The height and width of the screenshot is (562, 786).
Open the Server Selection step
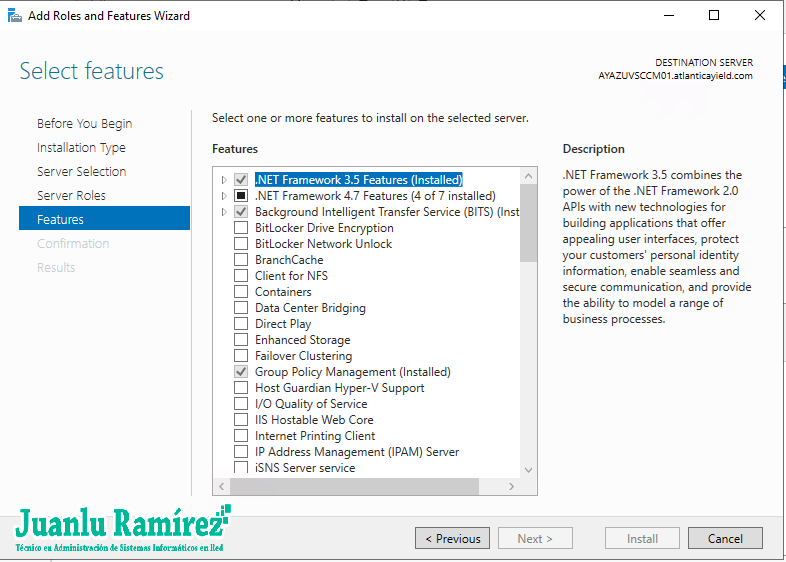(x=81, y=172)
